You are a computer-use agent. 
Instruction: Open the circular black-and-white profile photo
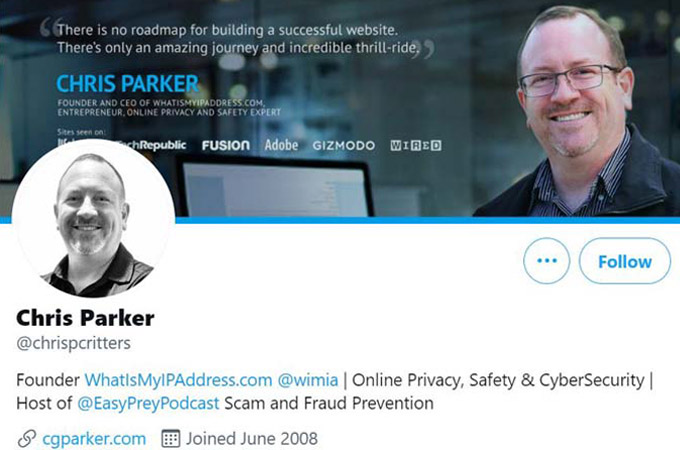click(x=93, y=221)
